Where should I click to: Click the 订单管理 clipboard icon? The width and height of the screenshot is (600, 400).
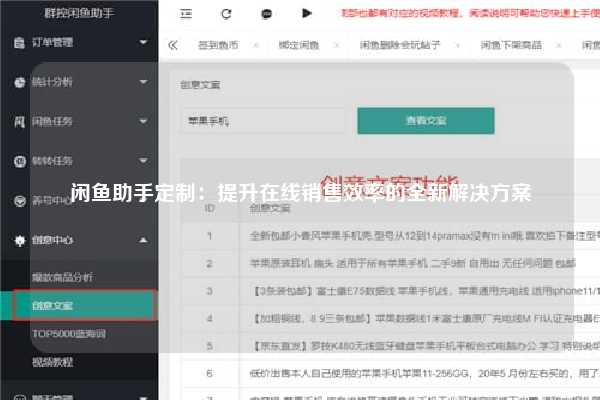pyautogui.click(x=19, y=42)
